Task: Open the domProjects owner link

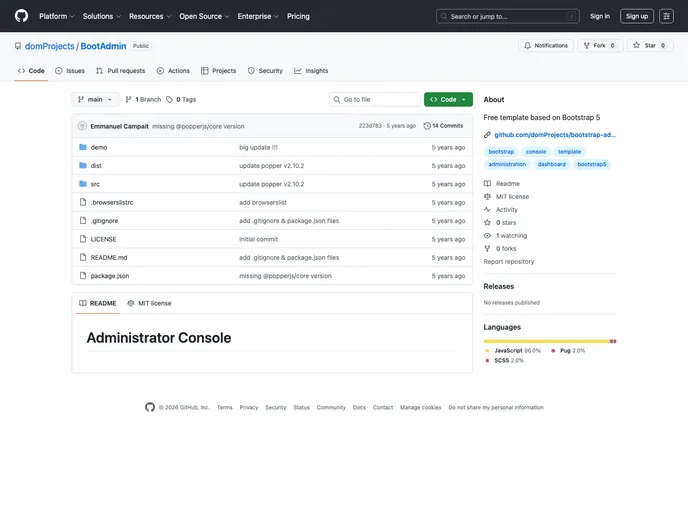Action: tap(50, 46)
